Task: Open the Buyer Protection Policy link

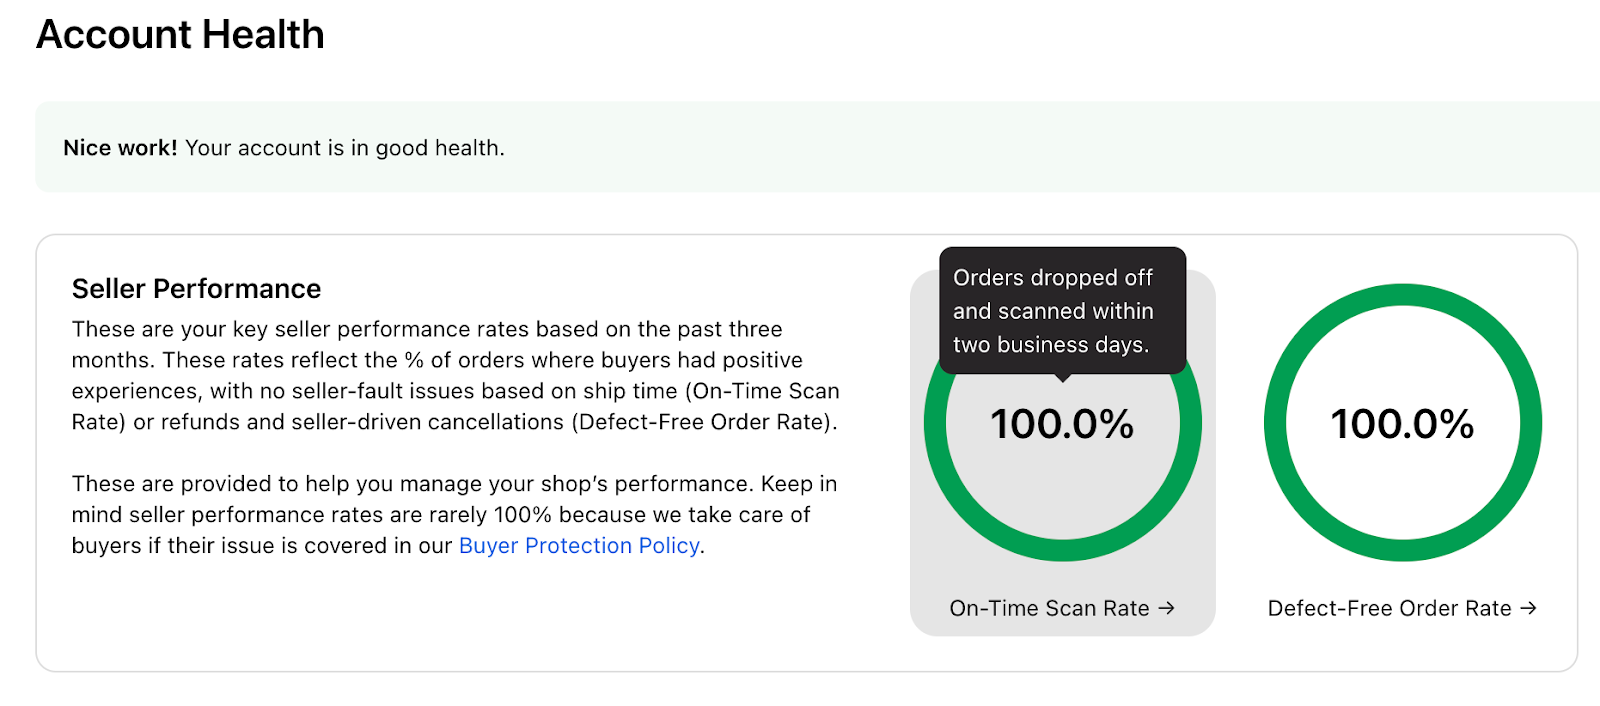Action: pos(579,546)
